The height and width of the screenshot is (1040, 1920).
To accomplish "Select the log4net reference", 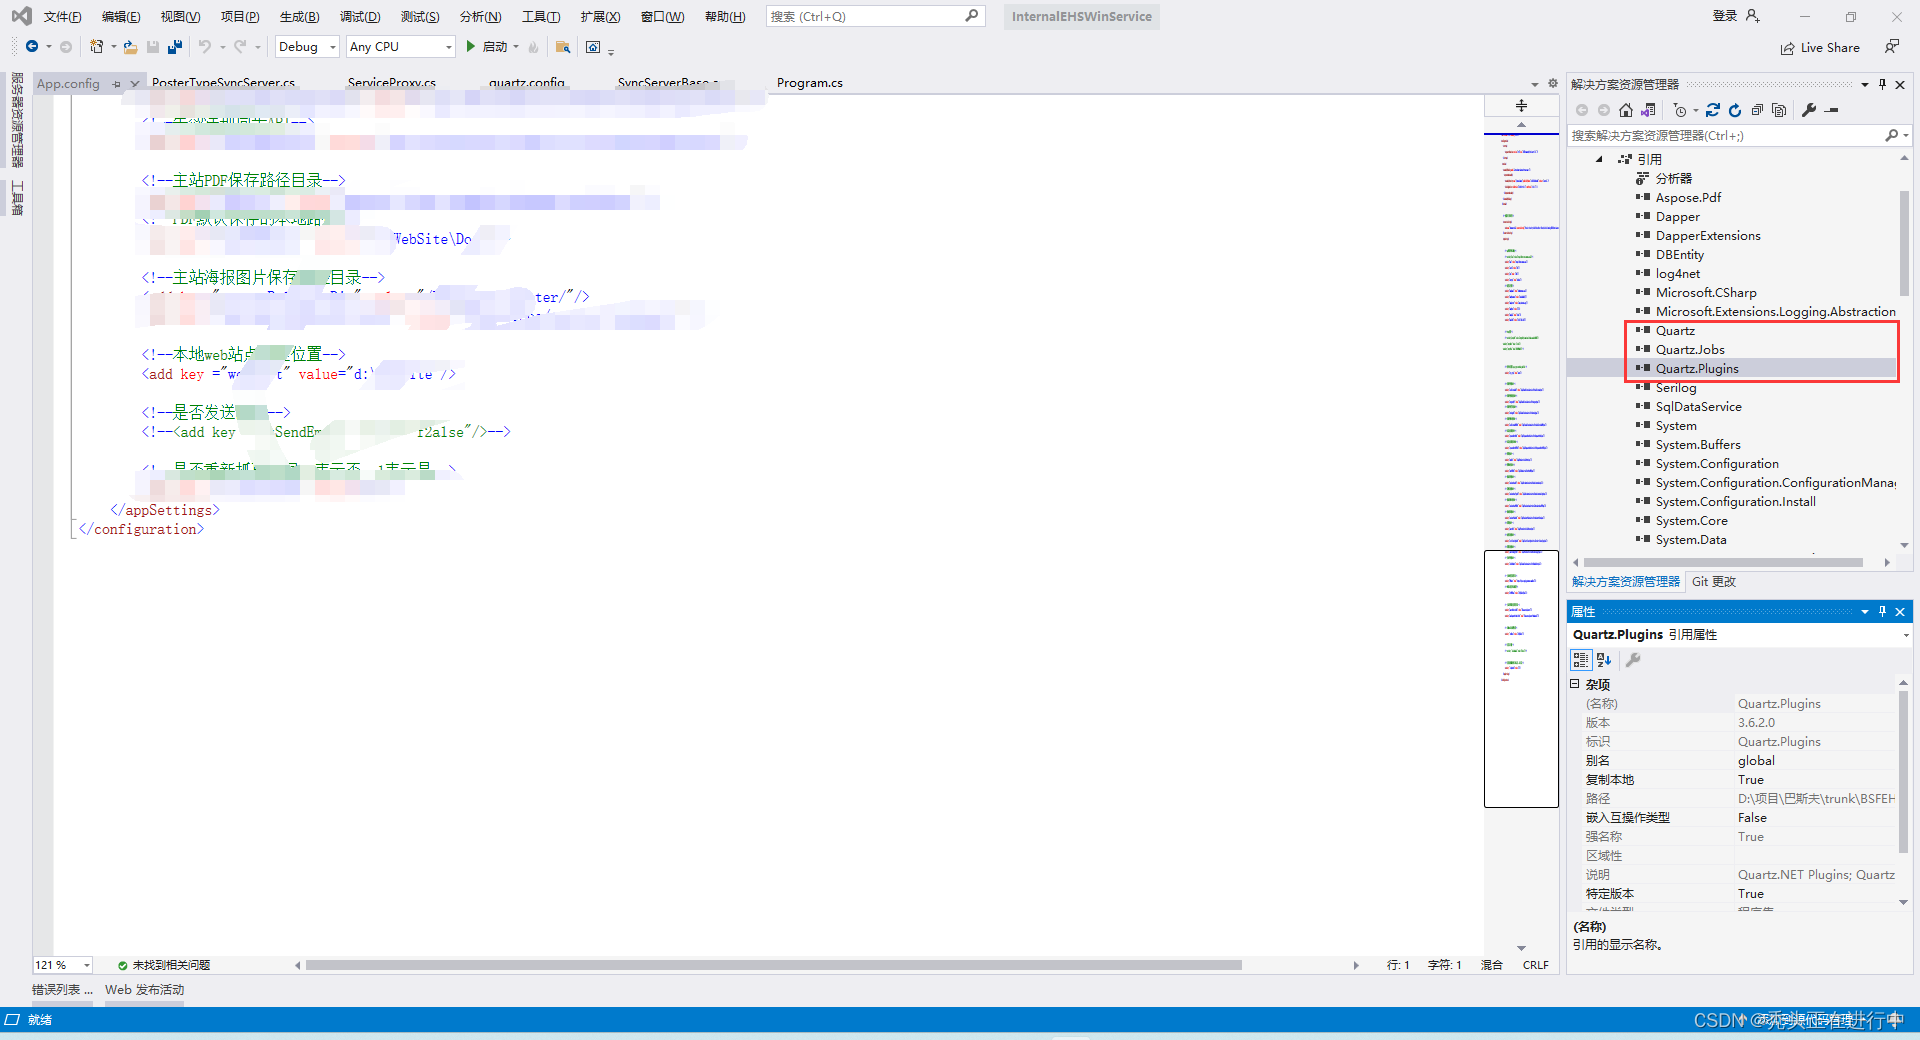I will click(1678, 273).
